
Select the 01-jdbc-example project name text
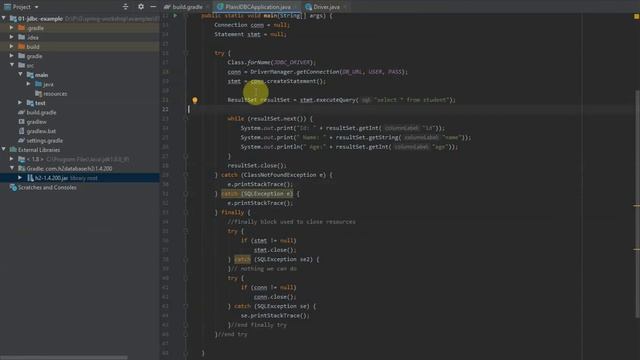[x=40, y=19]
